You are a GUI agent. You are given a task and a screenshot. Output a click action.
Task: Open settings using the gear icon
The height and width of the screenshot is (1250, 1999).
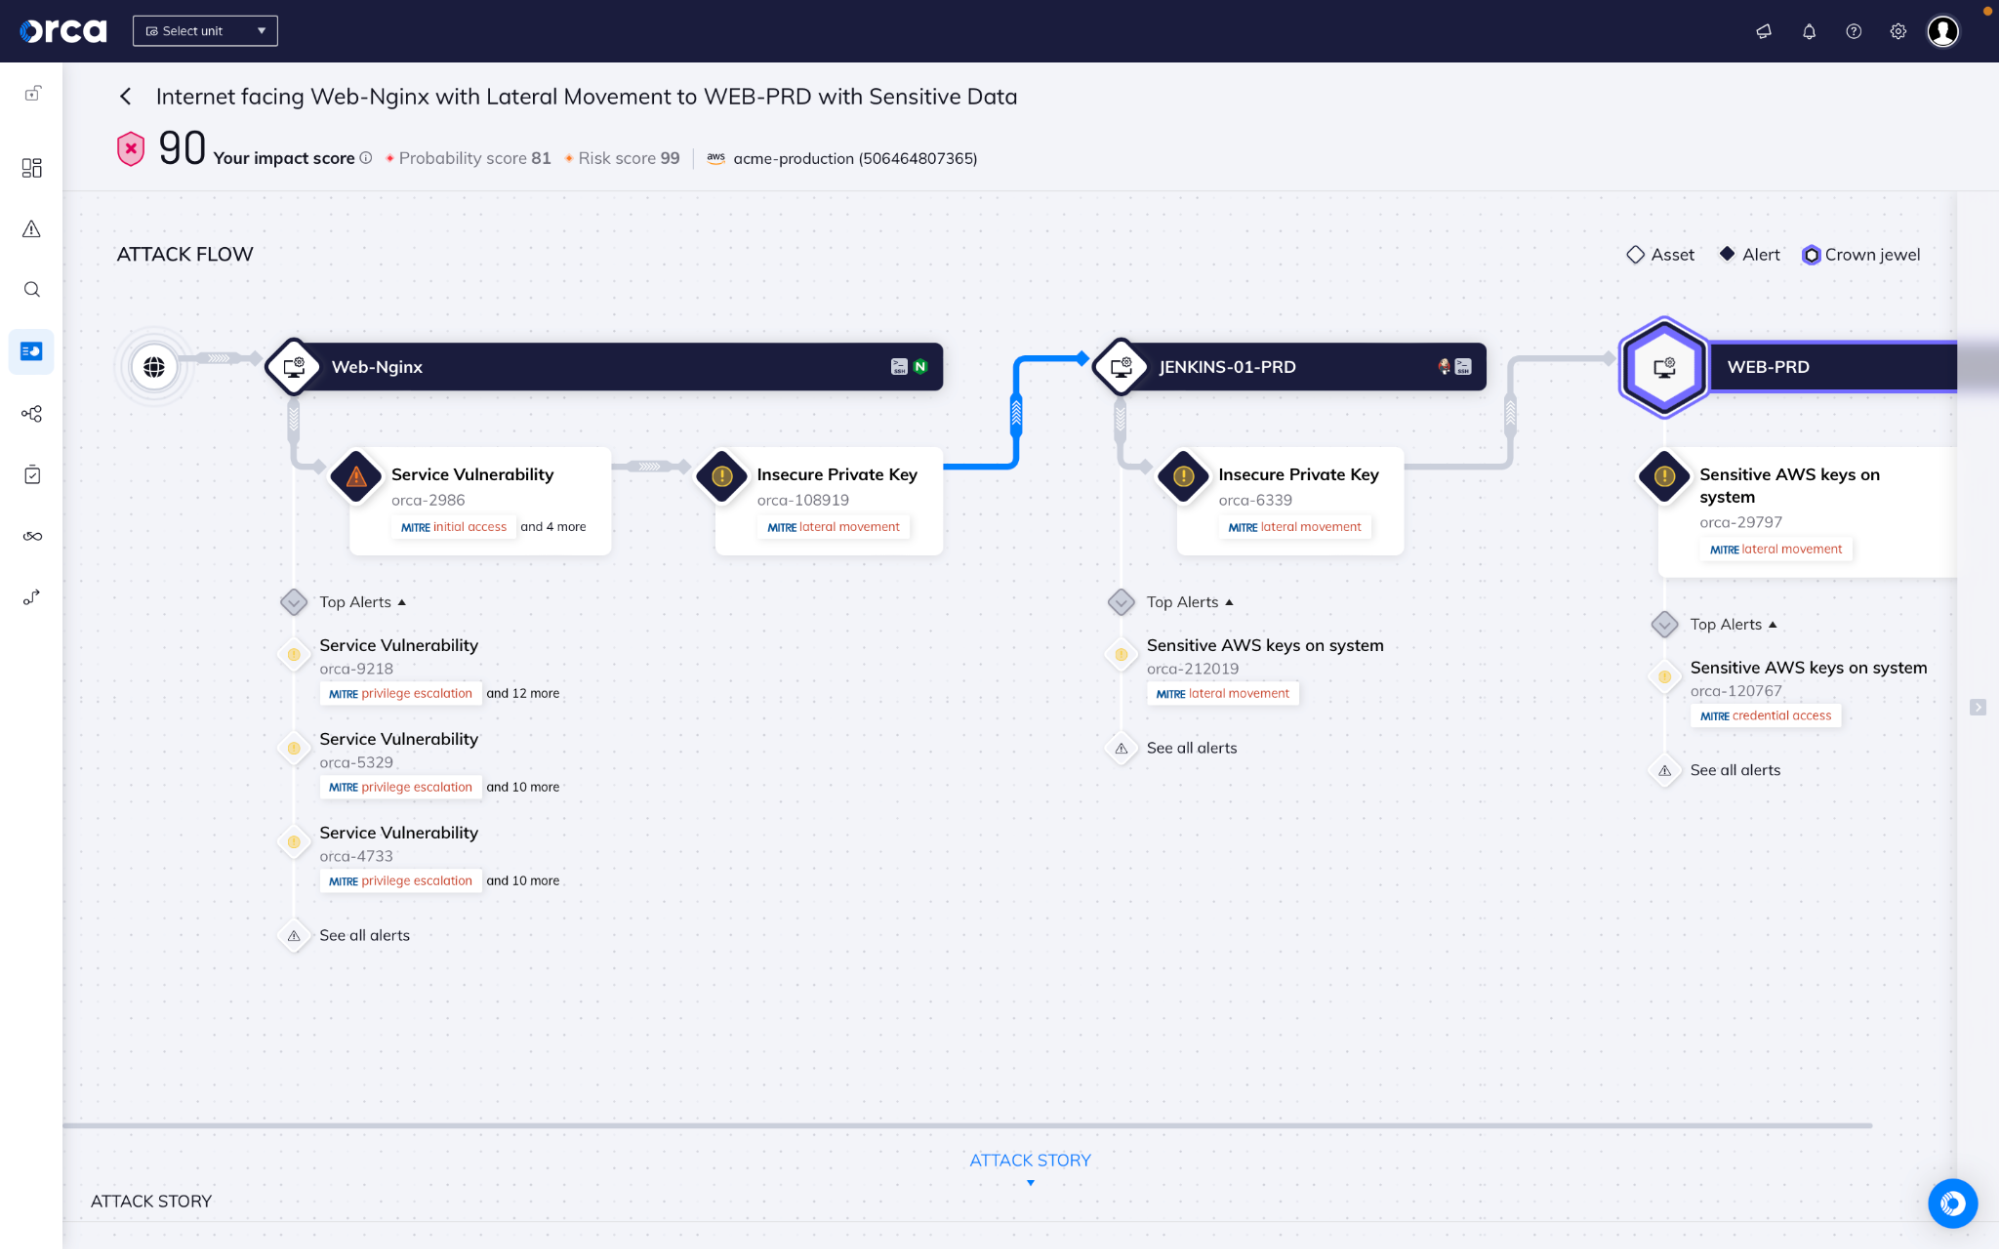(x=1897, y=31)
